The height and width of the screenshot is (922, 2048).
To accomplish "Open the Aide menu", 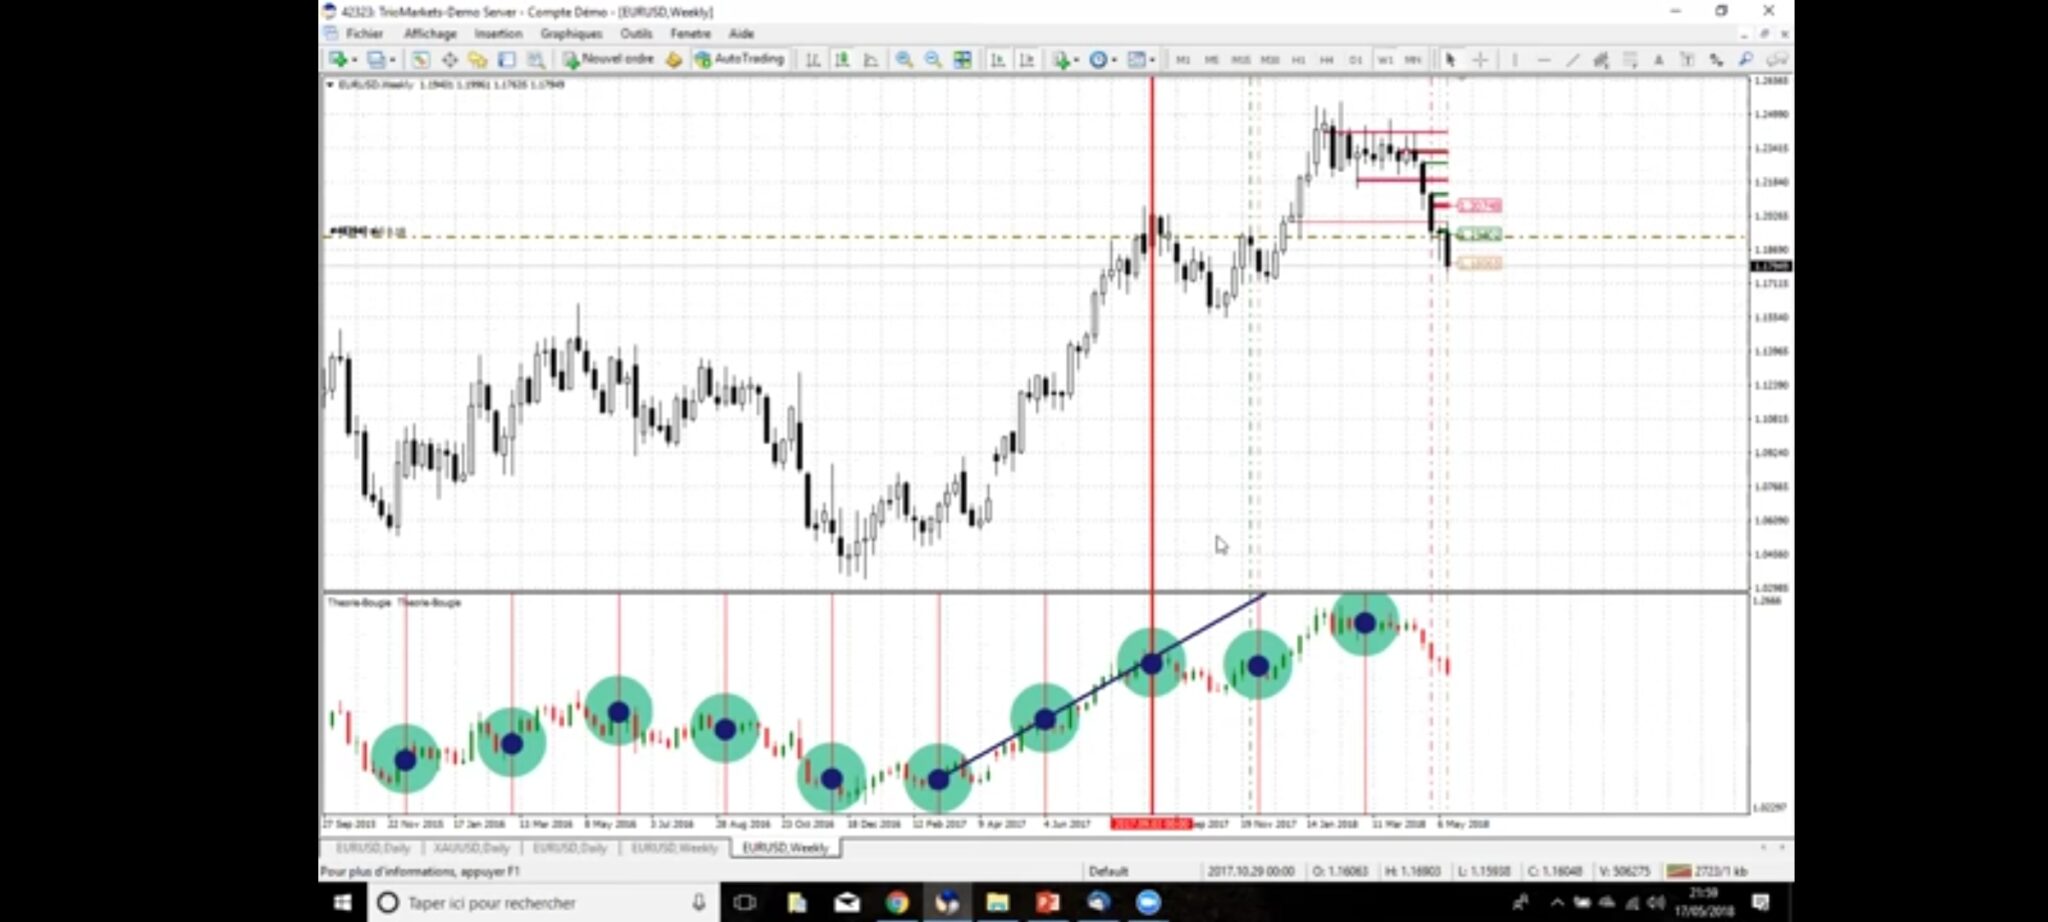I will click(741, 34).
